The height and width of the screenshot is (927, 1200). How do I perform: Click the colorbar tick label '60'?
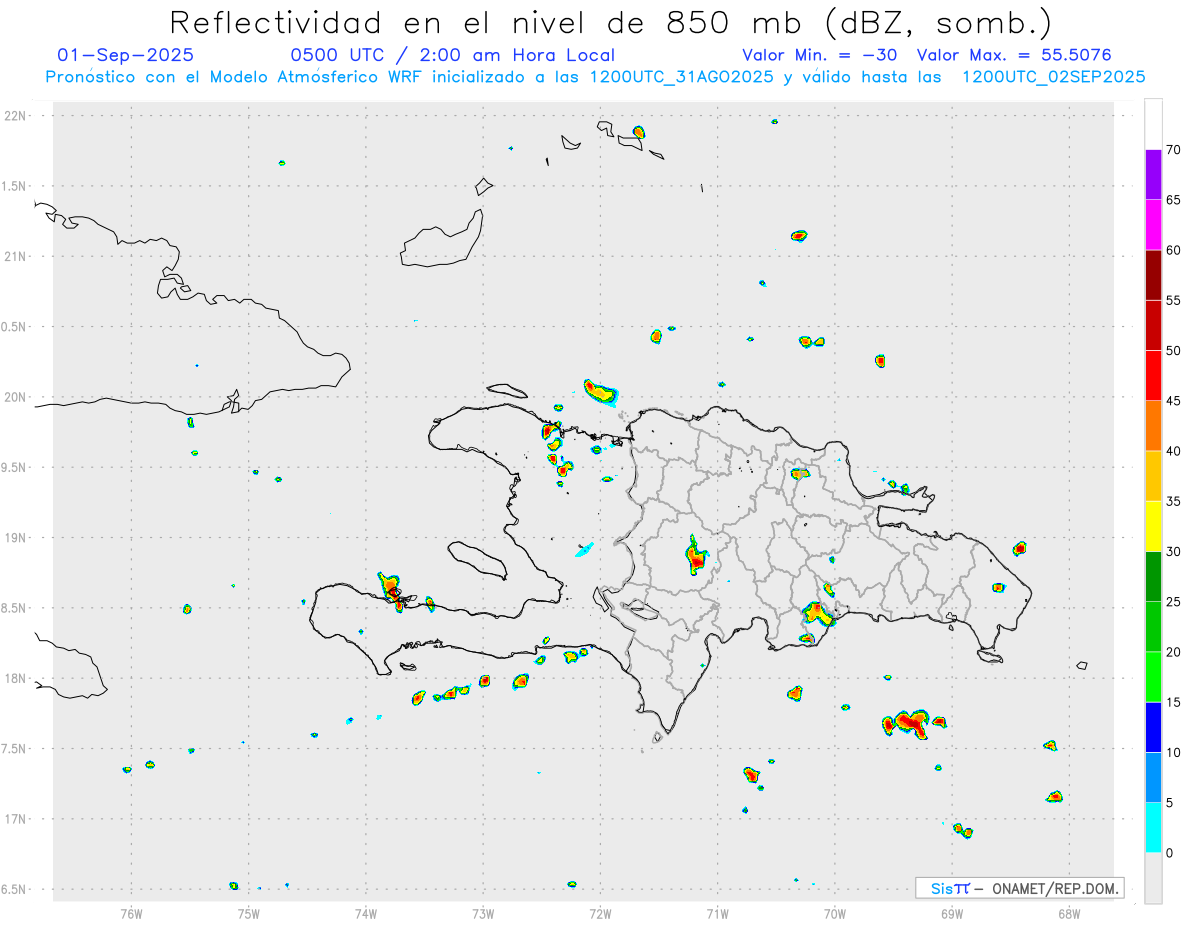[x=1174, y=250]
